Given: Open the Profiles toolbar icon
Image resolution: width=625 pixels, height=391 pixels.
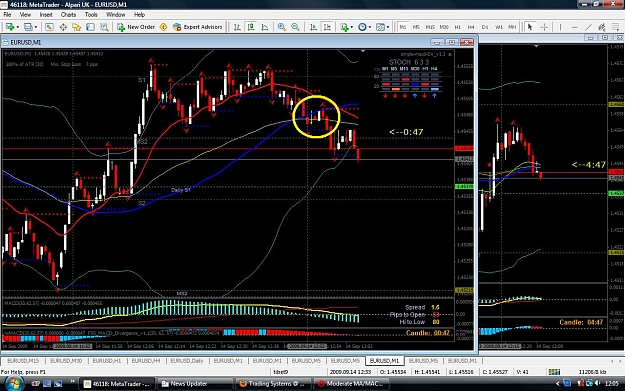Looking at the screenshot, I should (x=28, y=27).
